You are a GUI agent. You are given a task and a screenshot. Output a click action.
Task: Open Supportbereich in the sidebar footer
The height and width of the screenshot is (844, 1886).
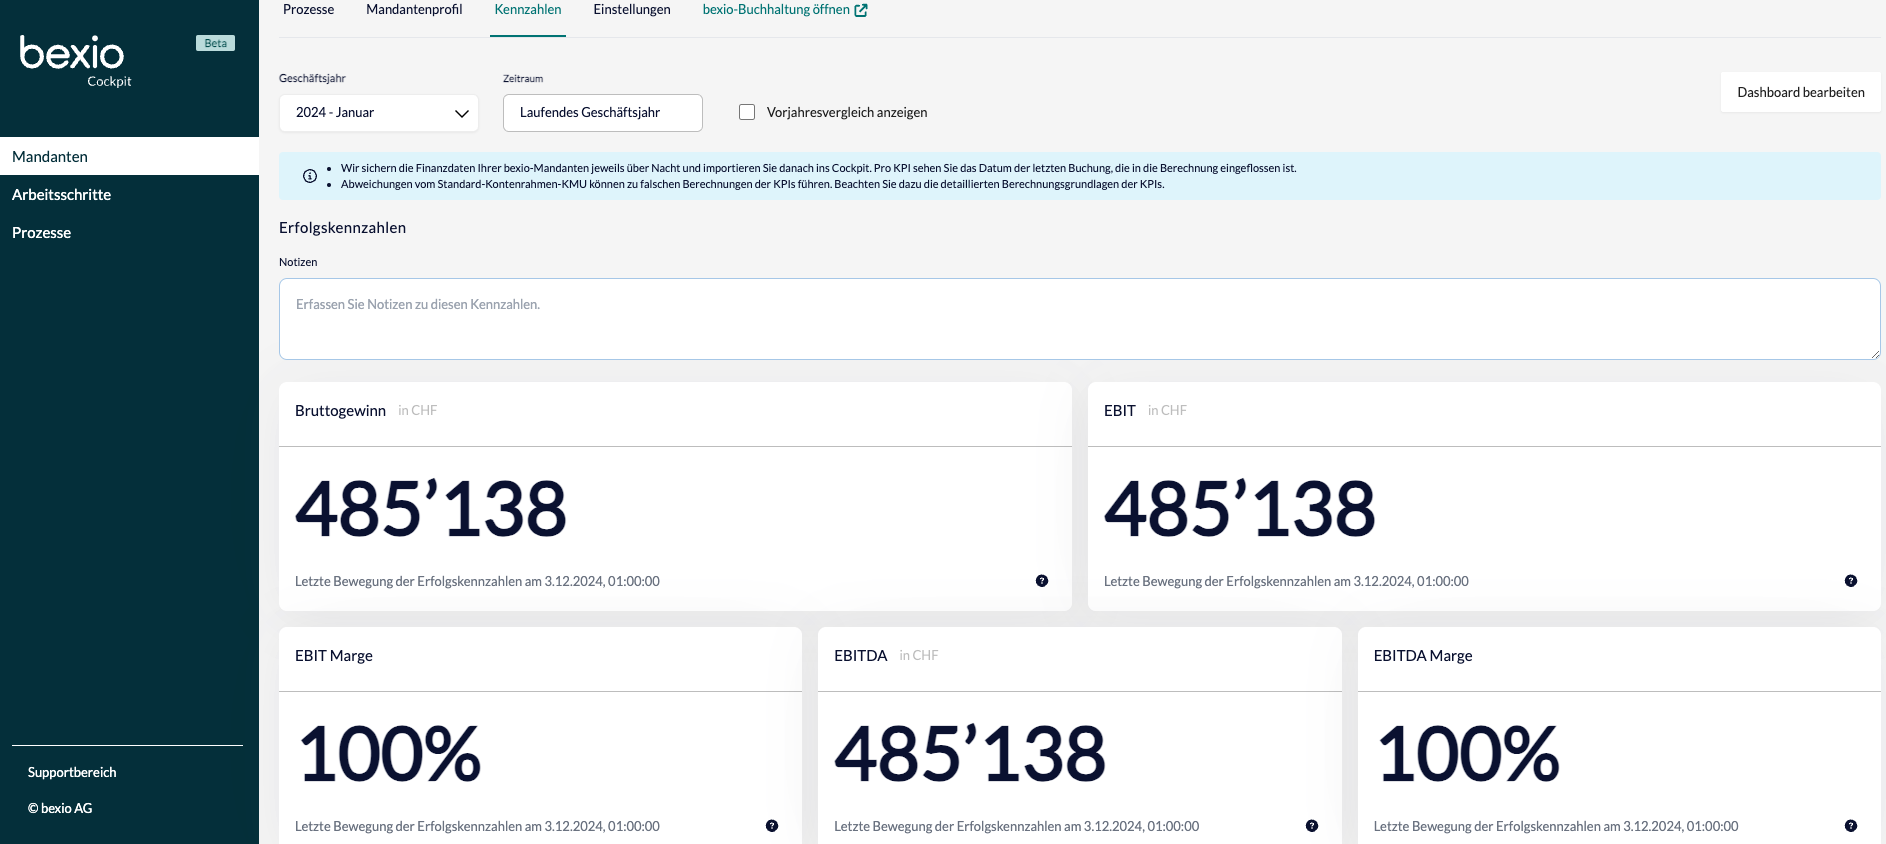click(72, 772)
